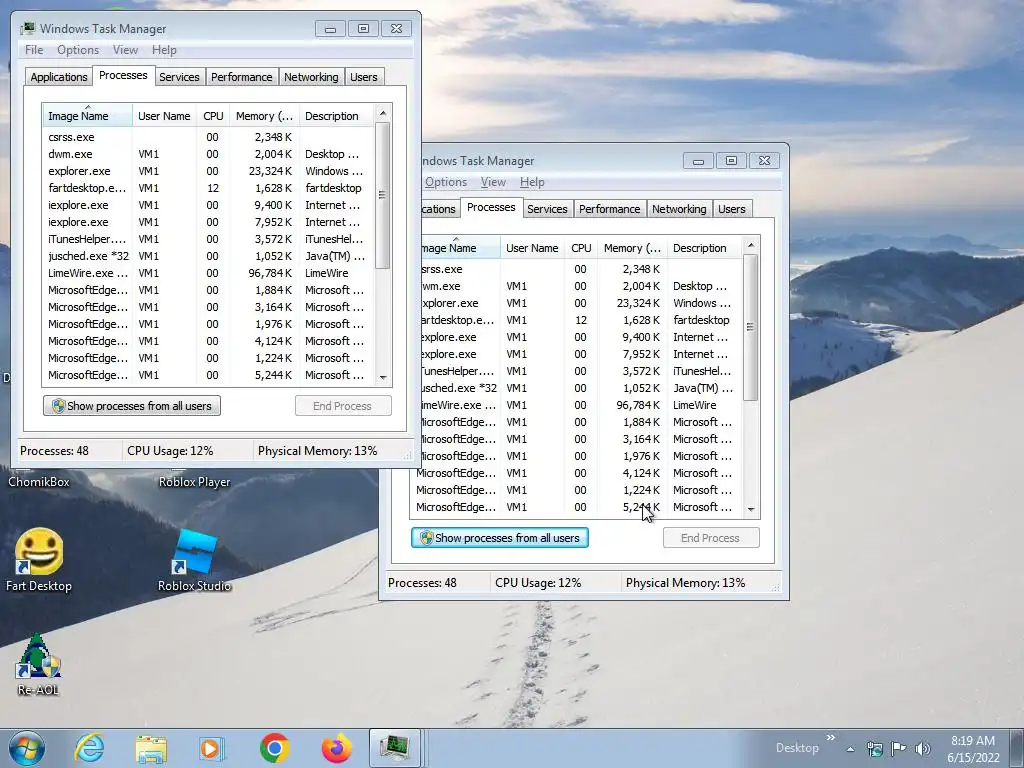Click End Process in front window
The width and height of the screenshot is (1024, 768).
pyautogui.click(x=711, y=537)
